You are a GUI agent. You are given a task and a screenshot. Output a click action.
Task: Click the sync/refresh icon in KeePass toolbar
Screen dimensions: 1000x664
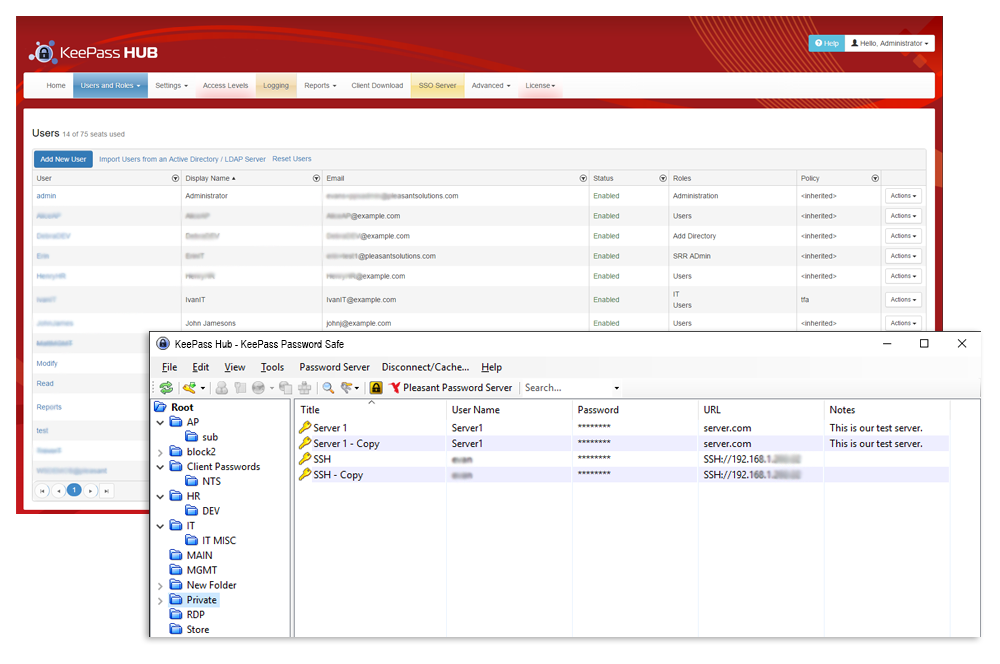pyautogui.click(x=166, y=388)
